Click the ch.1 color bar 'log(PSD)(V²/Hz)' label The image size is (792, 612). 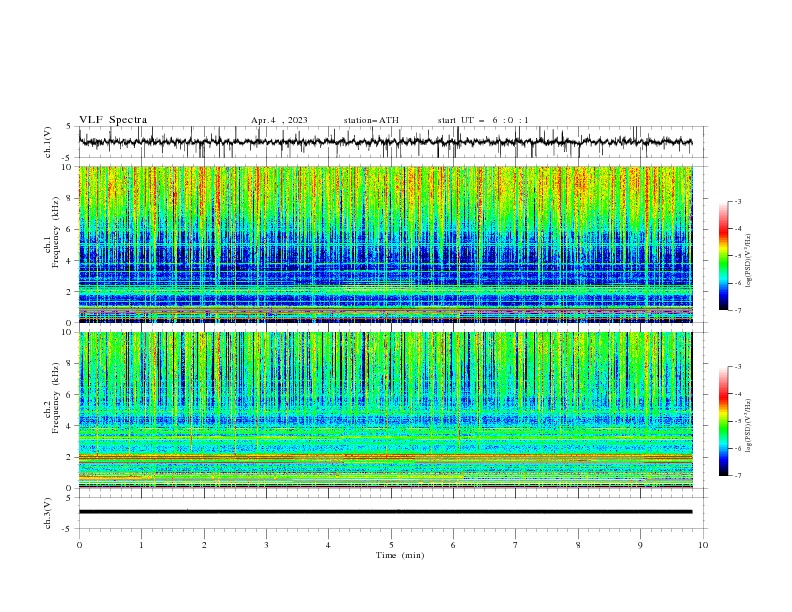(x=748, y=261)
